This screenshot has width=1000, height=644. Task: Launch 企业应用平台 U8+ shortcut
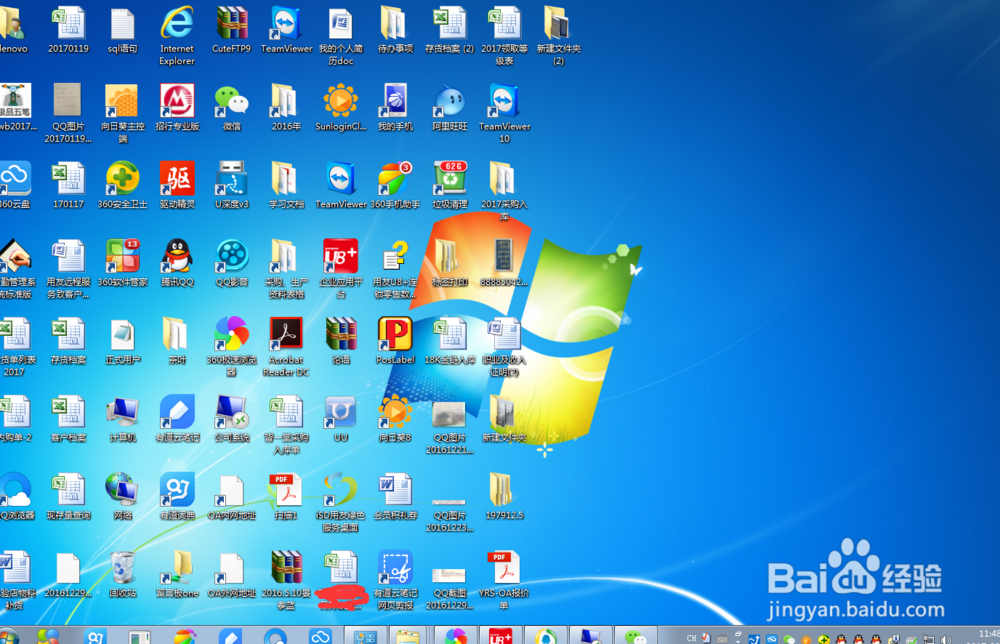tap(341, 269)
